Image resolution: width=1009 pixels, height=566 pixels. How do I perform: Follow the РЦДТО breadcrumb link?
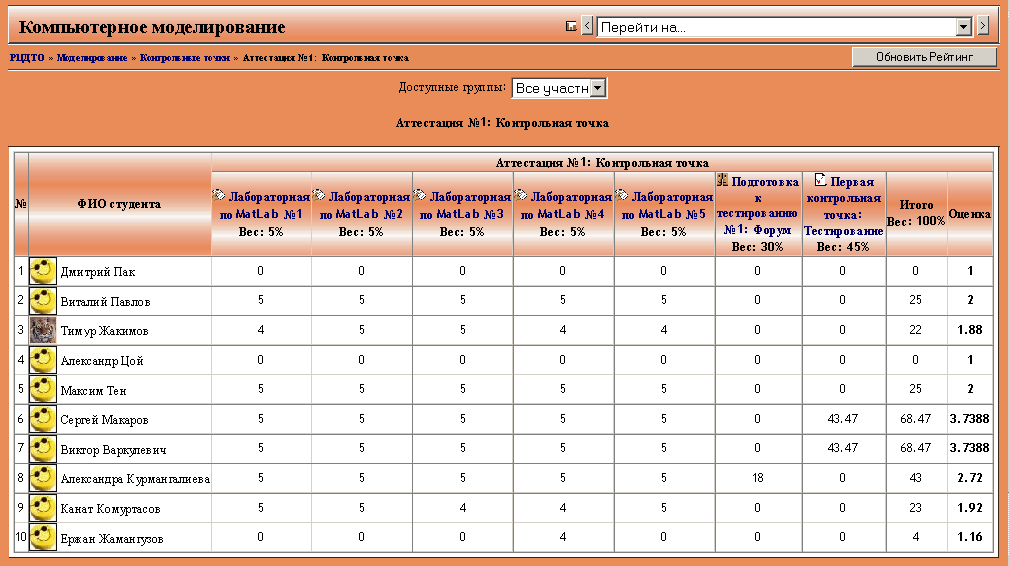tap(27, 58)
